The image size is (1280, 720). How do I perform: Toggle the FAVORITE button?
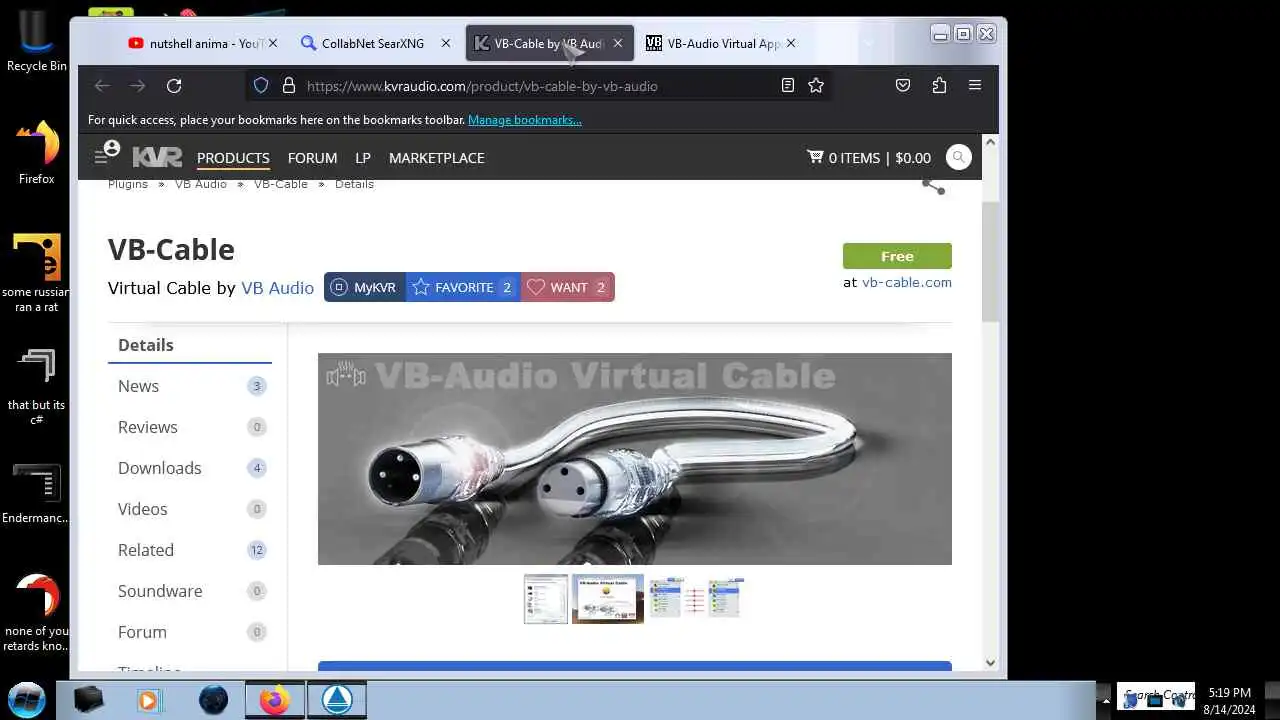pos(463,287)
